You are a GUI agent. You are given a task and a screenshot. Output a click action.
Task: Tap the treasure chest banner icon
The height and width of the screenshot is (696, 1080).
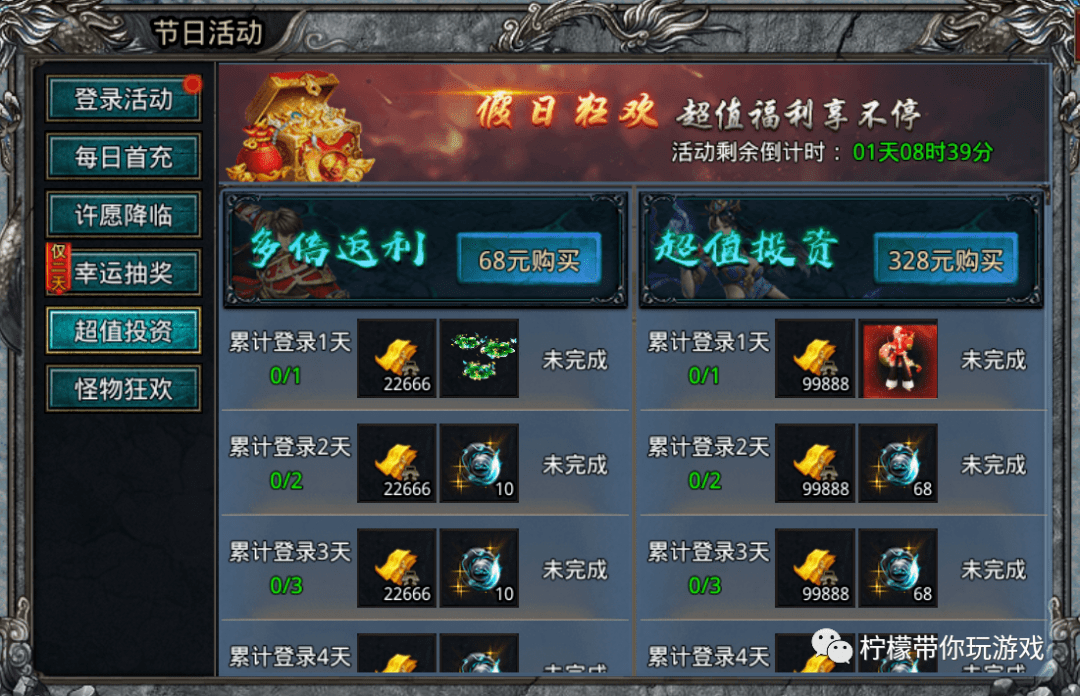pos(300,127)
